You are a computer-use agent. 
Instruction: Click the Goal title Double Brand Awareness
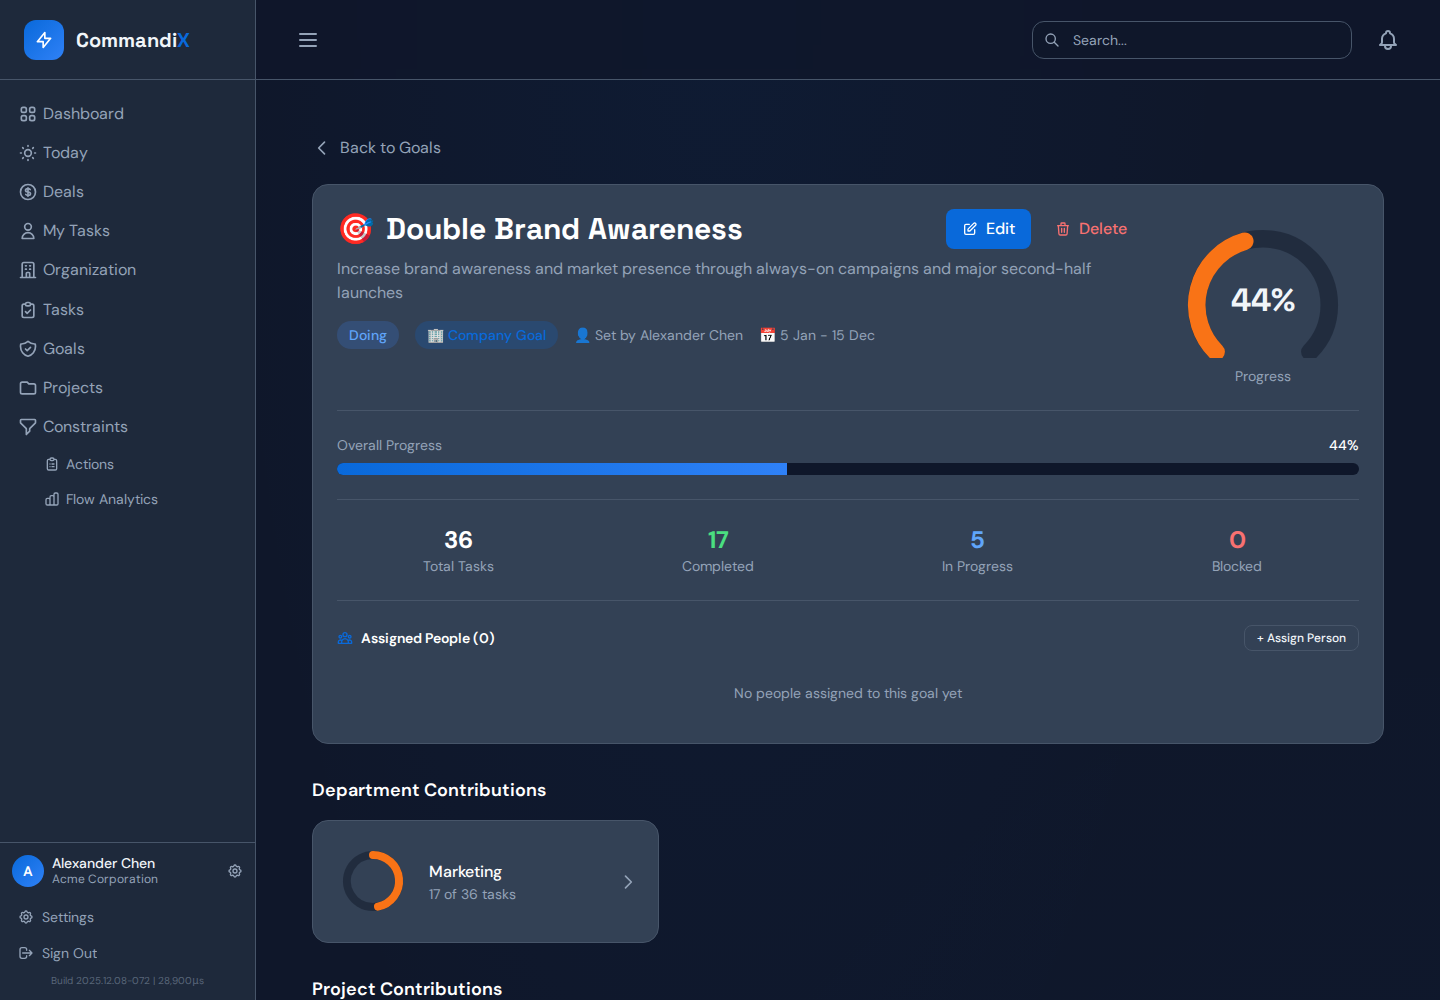point(564,229)
